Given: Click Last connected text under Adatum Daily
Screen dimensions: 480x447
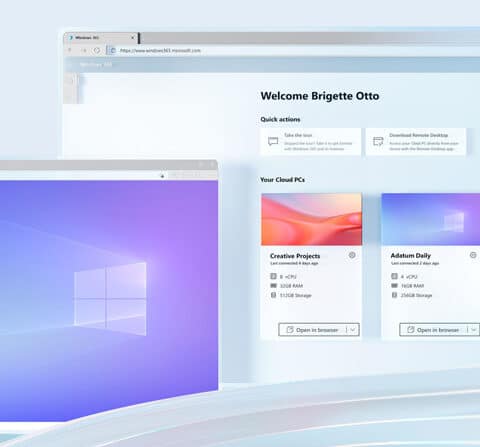Looking at the screenshot, I should (415, 263).
